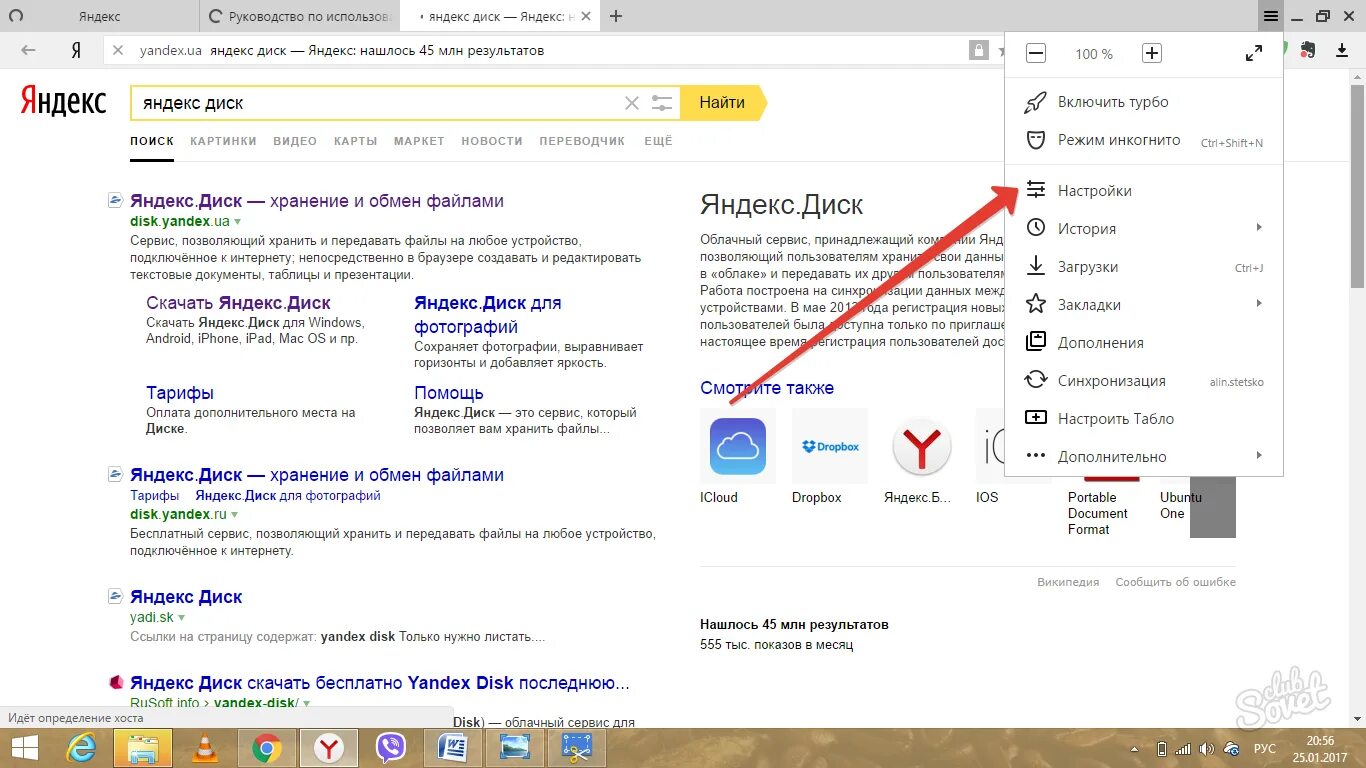Open Настройки settings menu item
The width and height of the screenshot is (1366, 768).
[x=1144, y=190]
